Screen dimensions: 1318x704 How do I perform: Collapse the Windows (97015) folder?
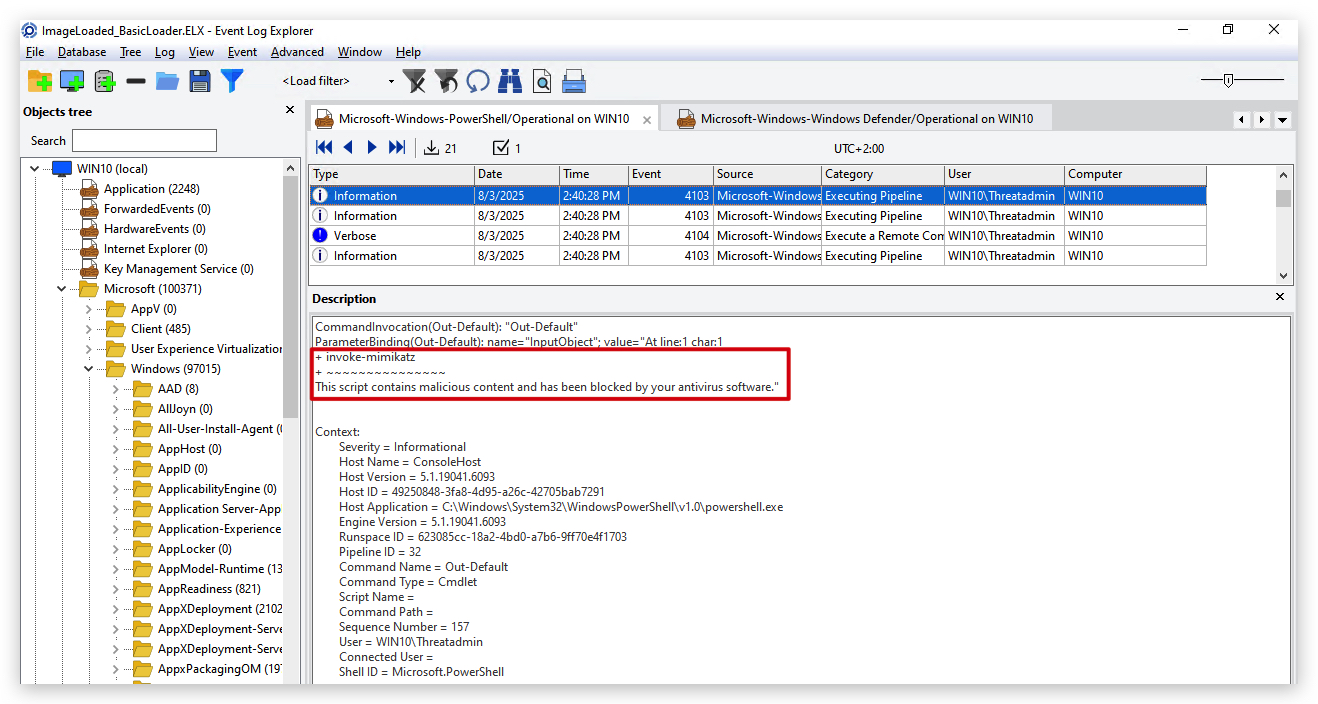click(x=89, y=369)
